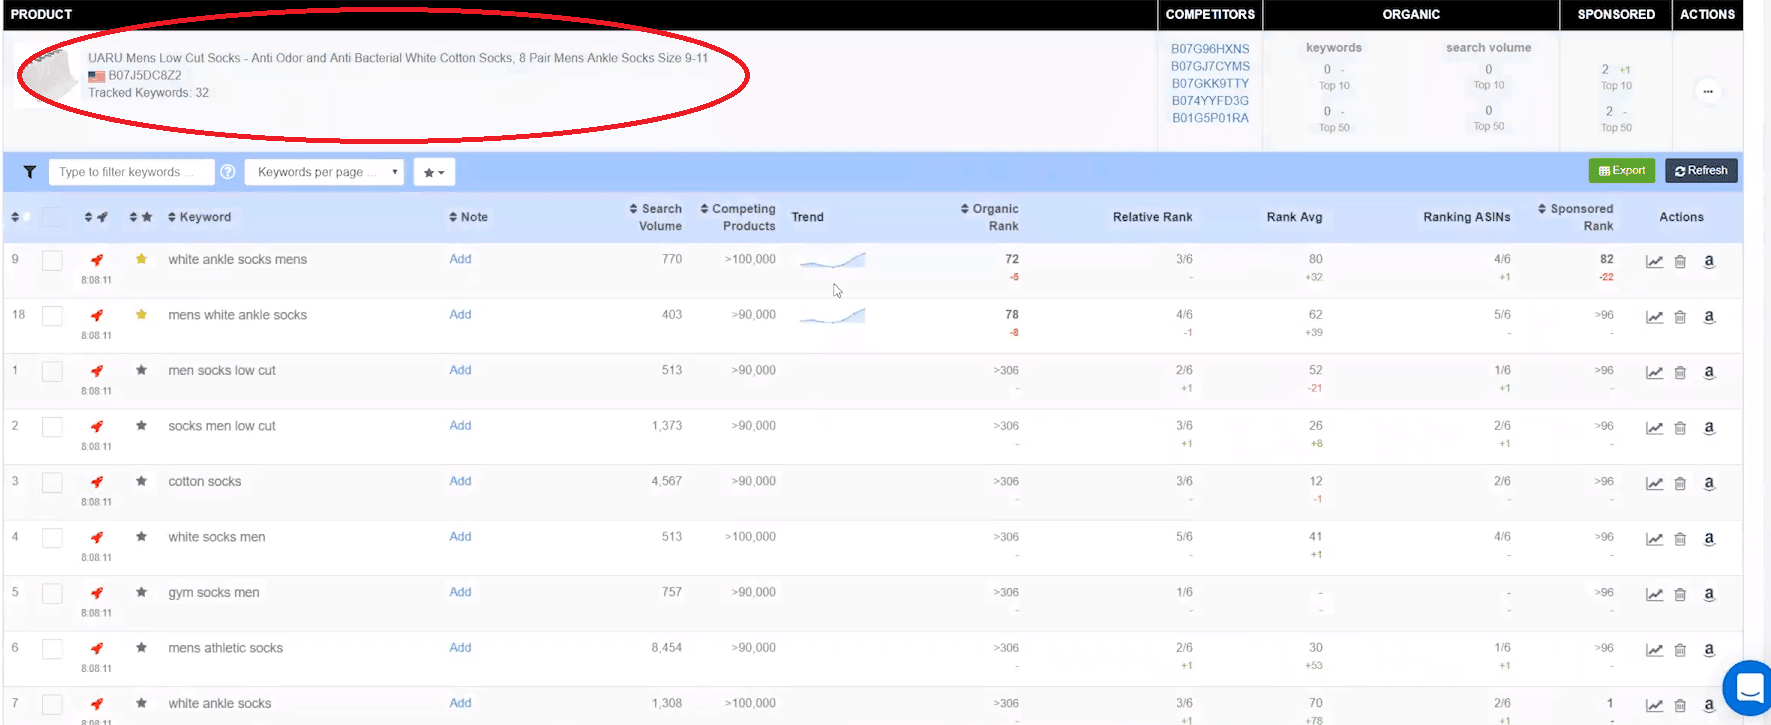Open product ASIN B07J5DC8Z2

(x=145, y=75)
